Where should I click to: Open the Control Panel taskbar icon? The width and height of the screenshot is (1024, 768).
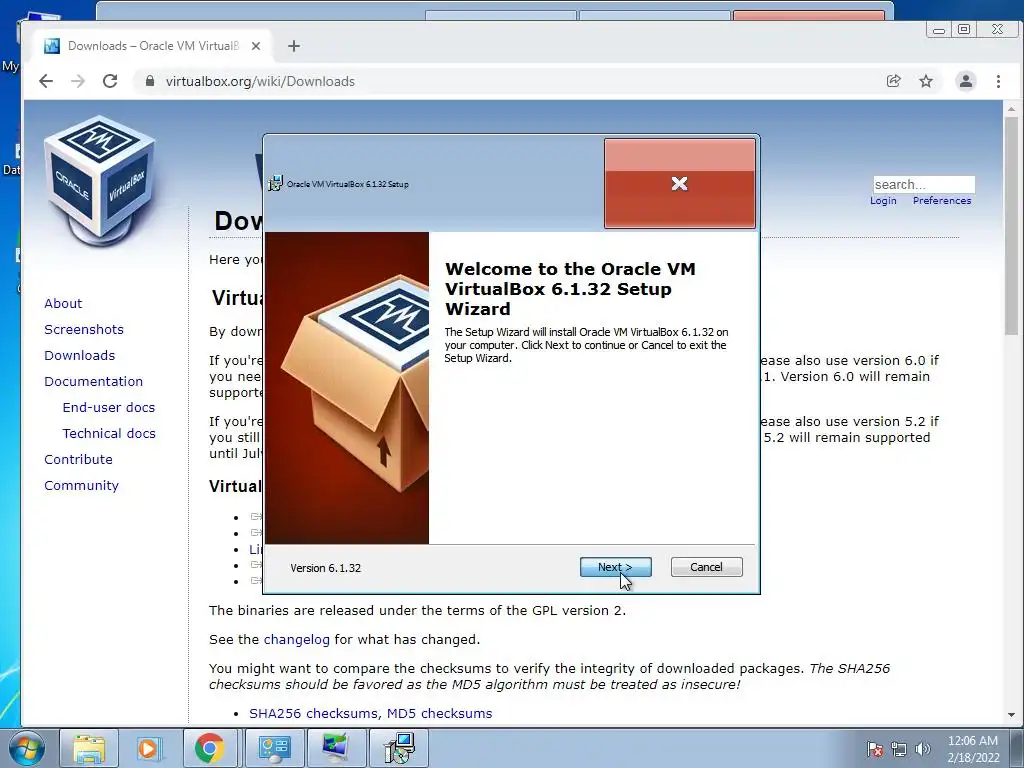274,748
